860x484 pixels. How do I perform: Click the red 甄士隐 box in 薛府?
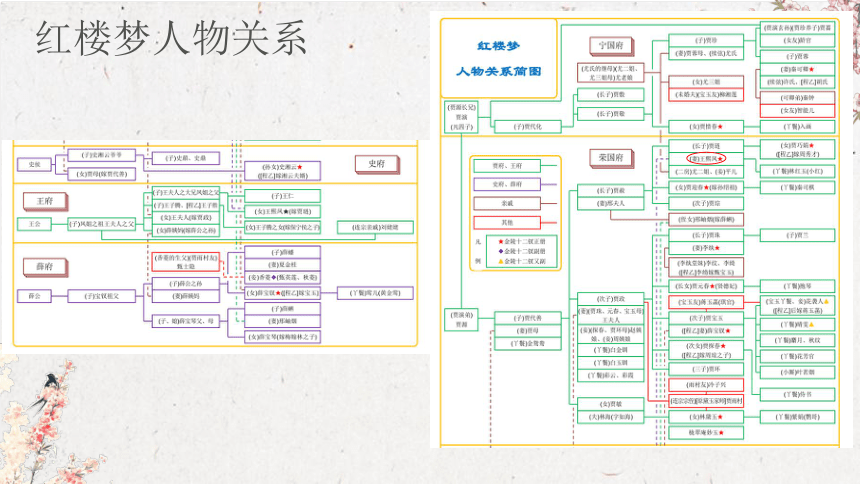click(x=186, y=262)
